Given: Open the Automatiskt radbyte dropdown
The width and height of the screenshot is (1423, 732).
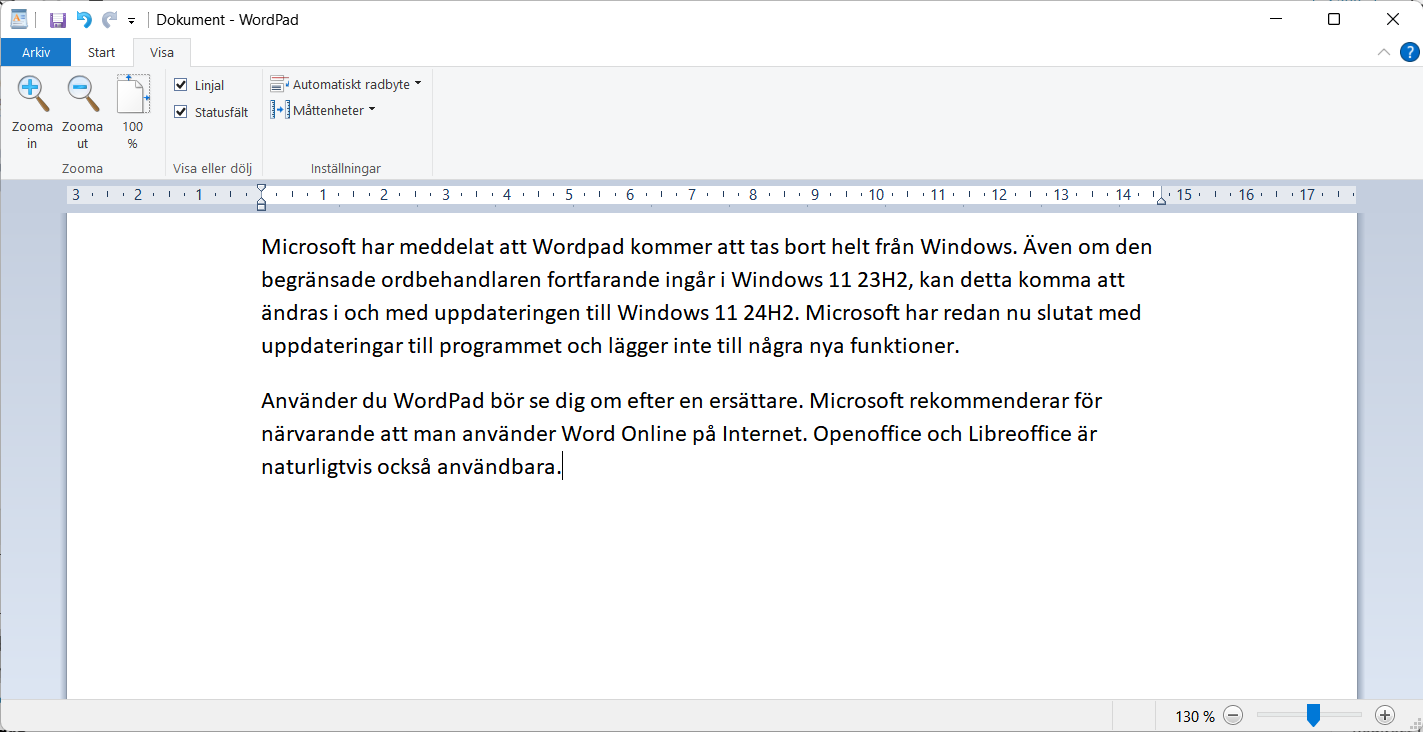Looking at the screenshot, I should pyautogui.click(x=418, y=83).
